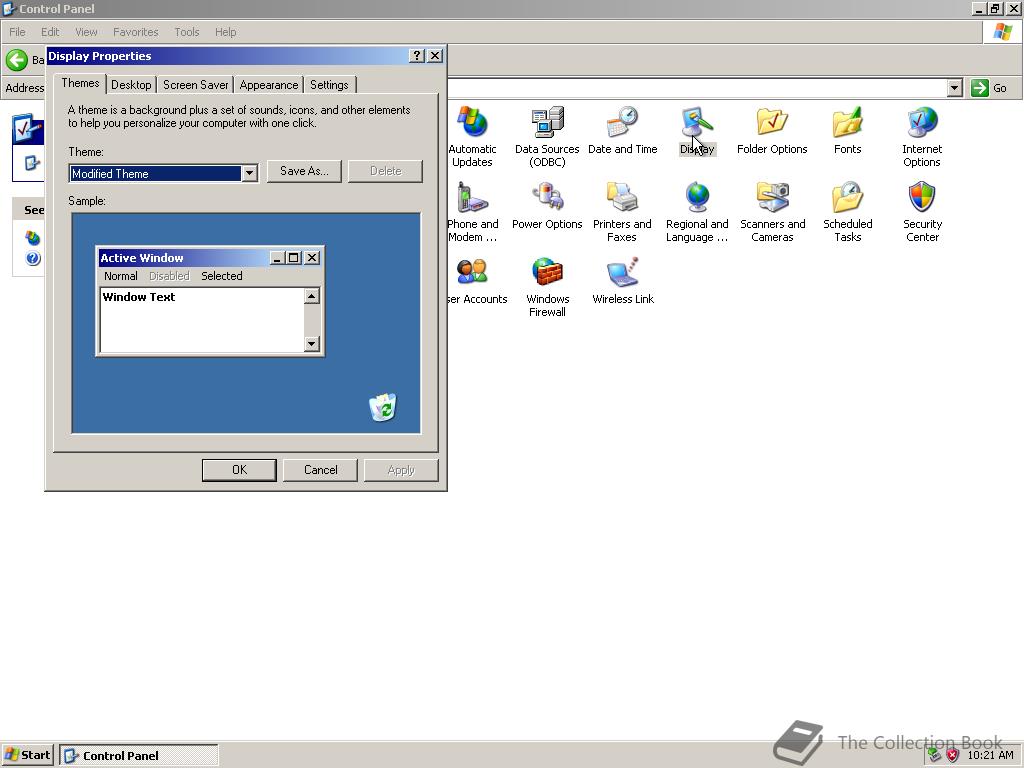Open the File menu in Control Panel
The image size is (1024, 768).
click(17, 32)
